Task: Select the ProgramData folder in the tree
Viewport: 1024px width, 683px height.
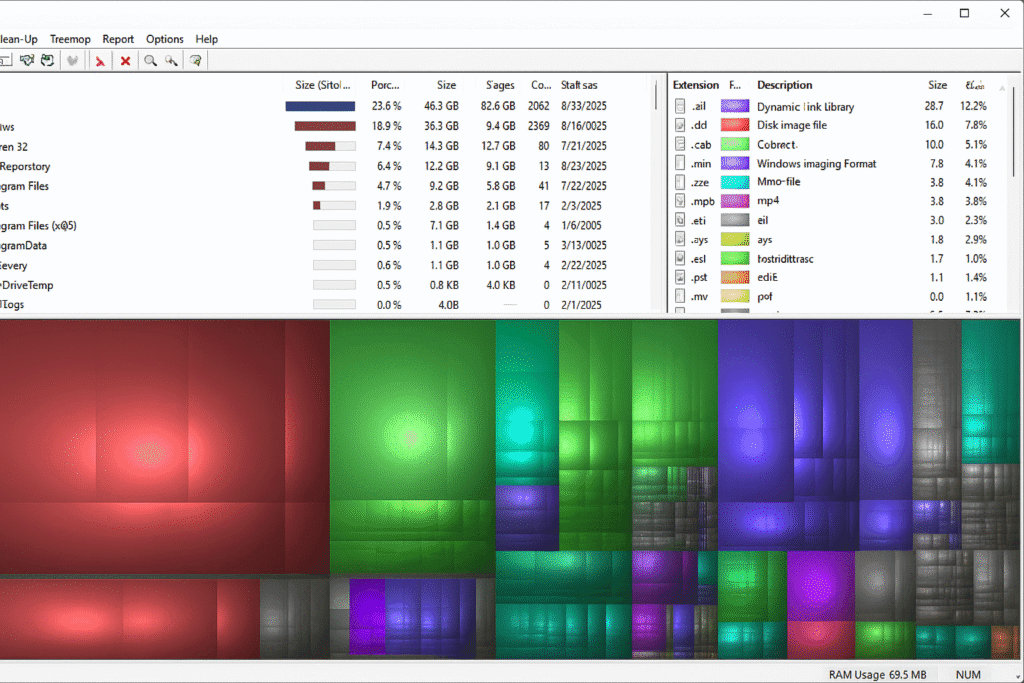Action: click(x=30, y=246)
